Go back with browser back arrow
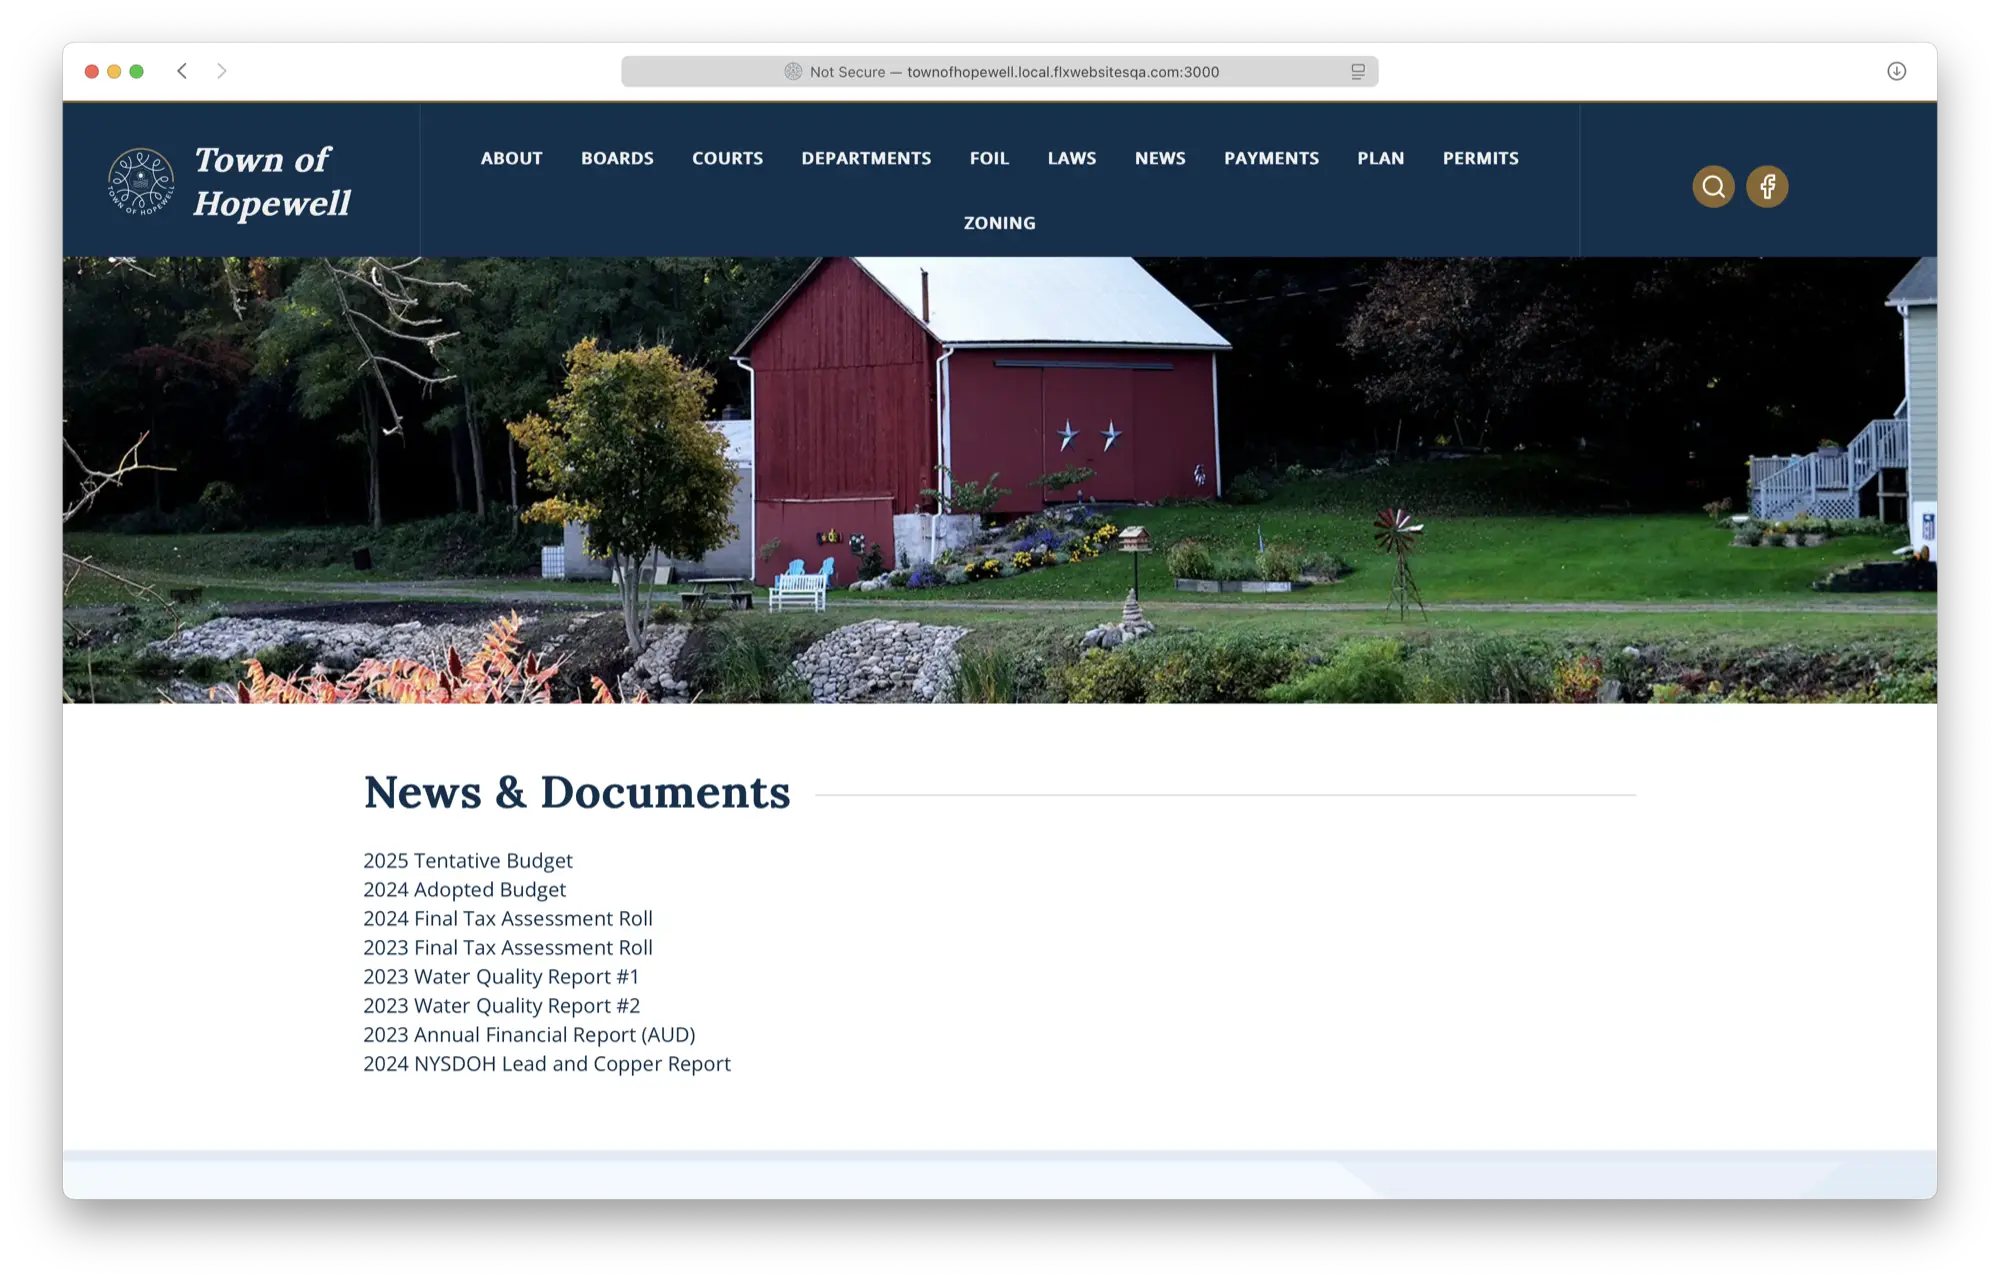 [x=182, y=71]
